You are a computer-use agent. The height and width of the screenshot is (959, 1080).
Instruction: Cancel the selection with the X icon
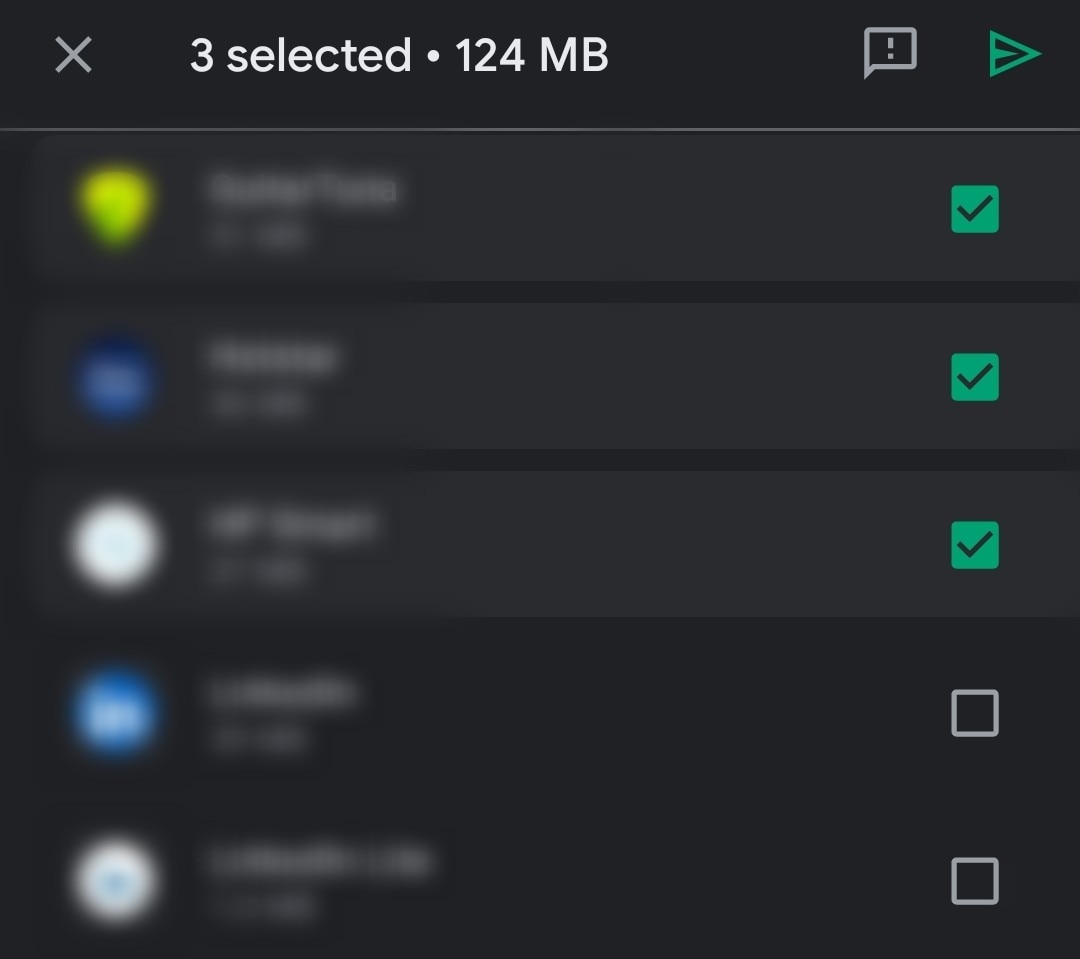tap(73, 55)
